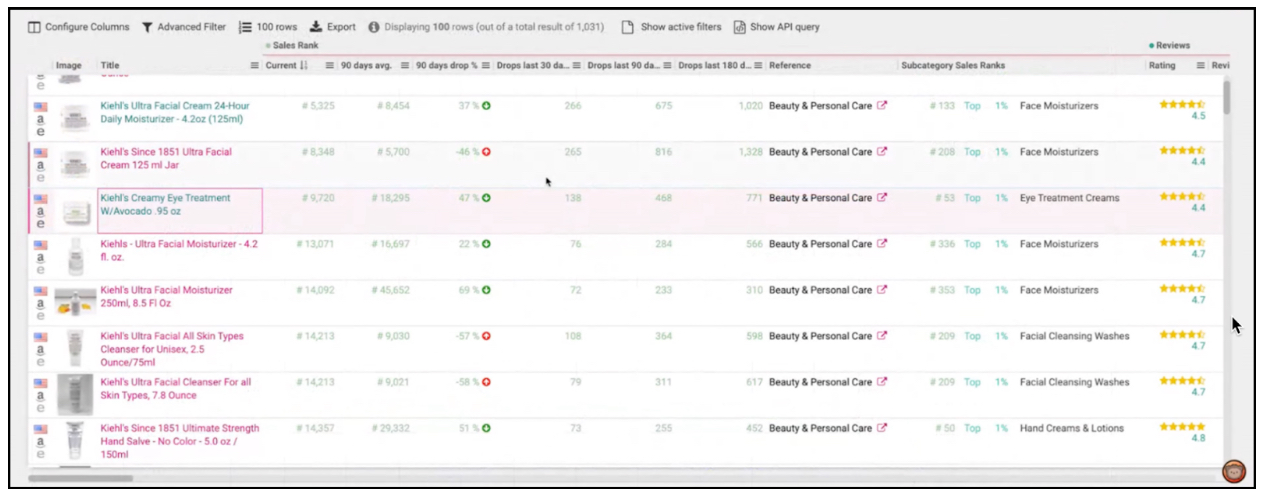Click US flag icon for Creamy Eye Treatment row
This screenshot has height=496, width=1262.
pos(41,197)
